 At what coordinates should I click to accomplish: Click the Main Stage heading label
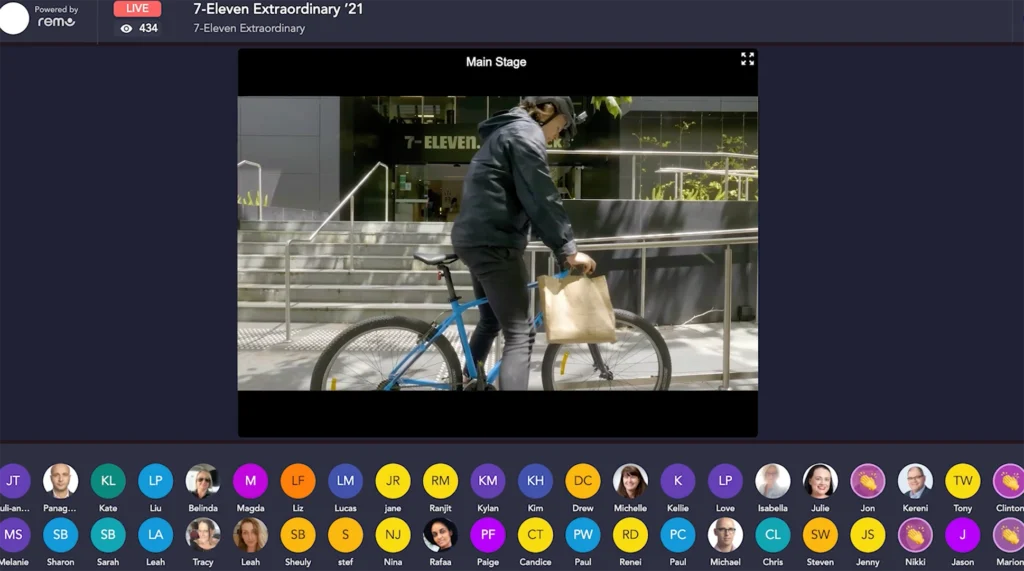click(496, 61)
